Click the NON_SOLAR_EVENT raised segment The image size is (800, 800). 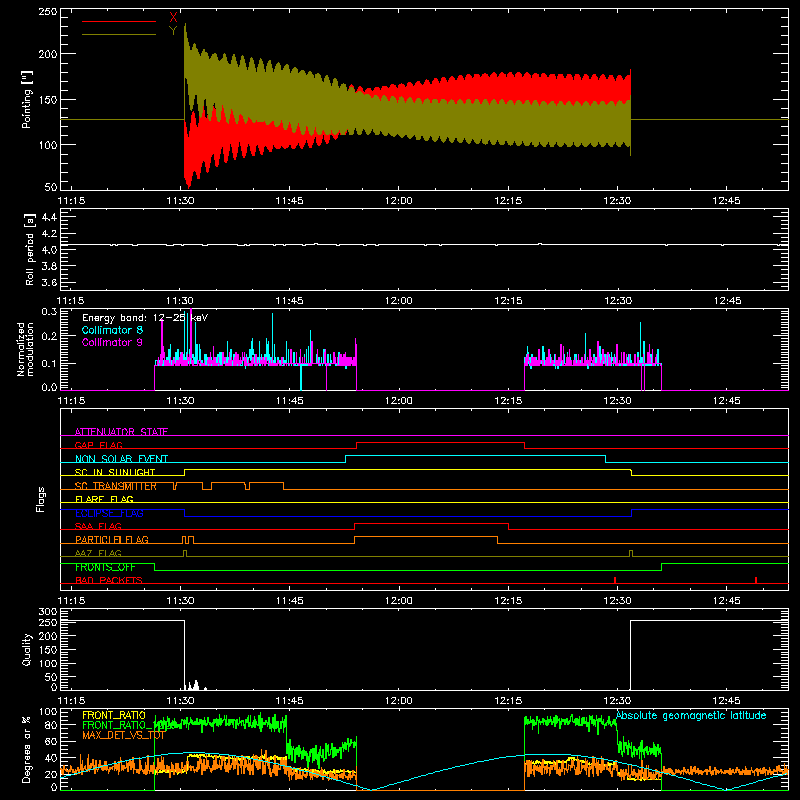[x=476, y=456]
